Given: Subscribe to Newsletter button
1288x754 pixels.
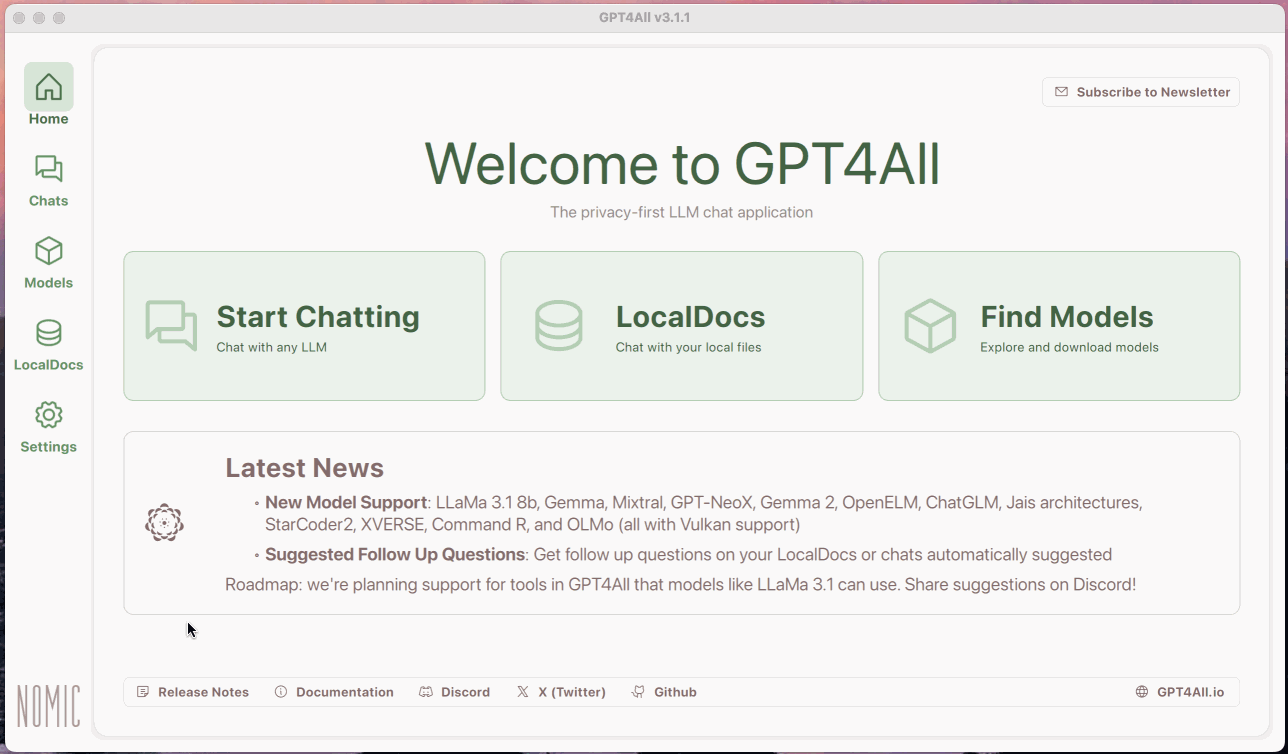Looking at the screenshot, I should click(x=1141, y=92).
